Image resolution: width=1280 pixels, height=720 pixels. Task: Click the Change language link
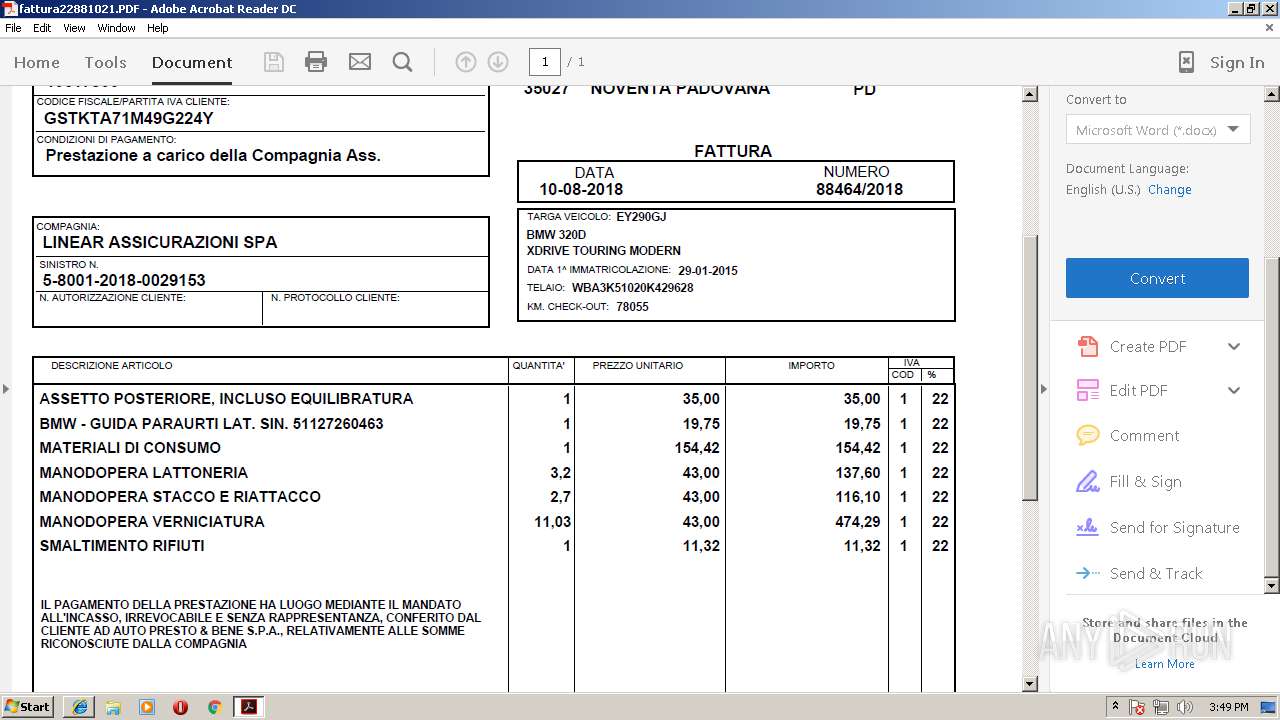click(1169, 189)
